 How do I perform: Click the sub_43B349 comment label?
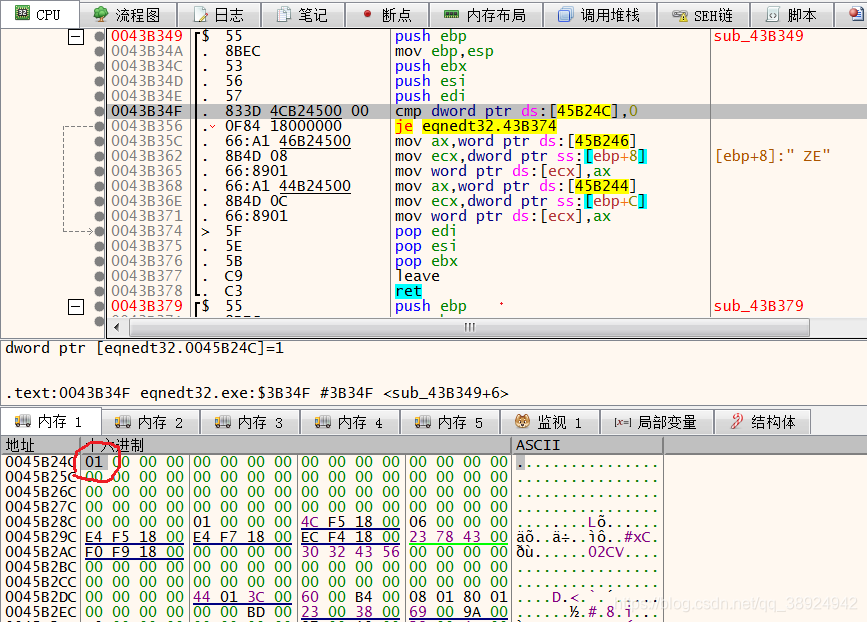click(x=758, y=36)
